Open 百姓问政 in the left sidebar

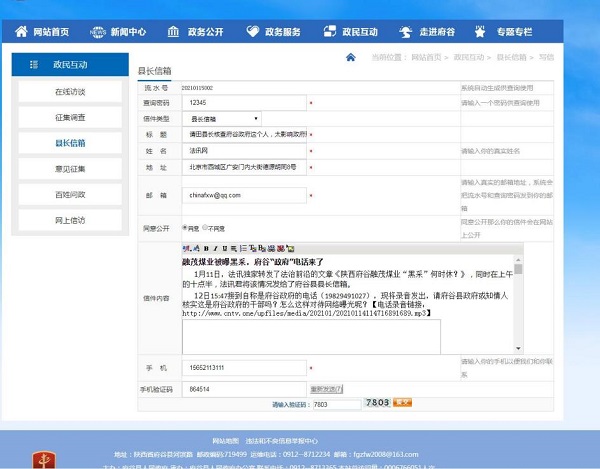tap(70, 194)
